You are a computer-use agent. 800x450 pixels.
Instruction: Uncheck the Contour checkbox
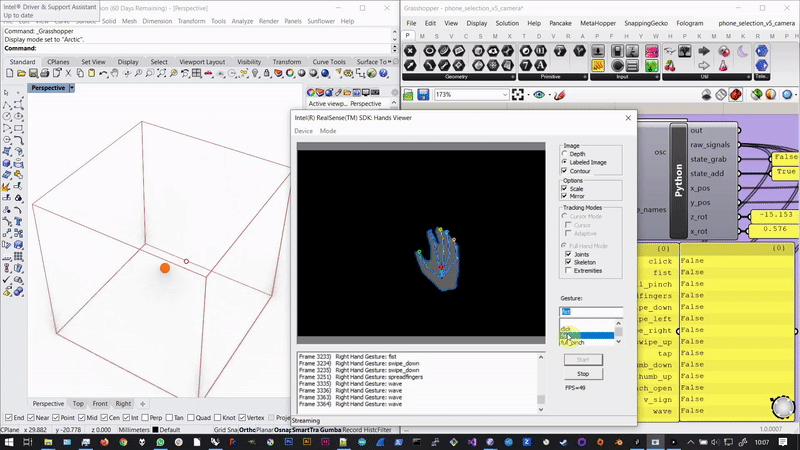point(565,171)
